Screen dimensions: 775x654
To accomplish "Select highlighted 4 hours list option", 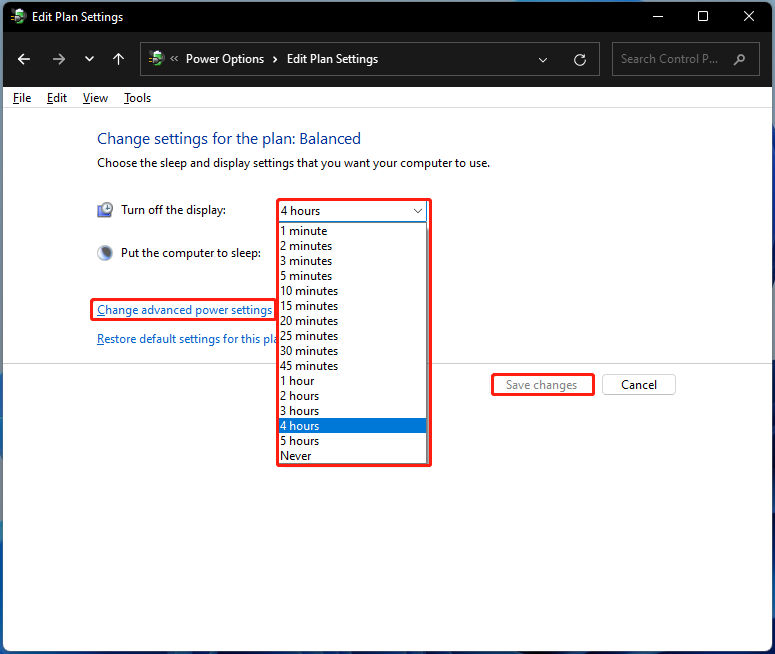I will tap(353, 426).
